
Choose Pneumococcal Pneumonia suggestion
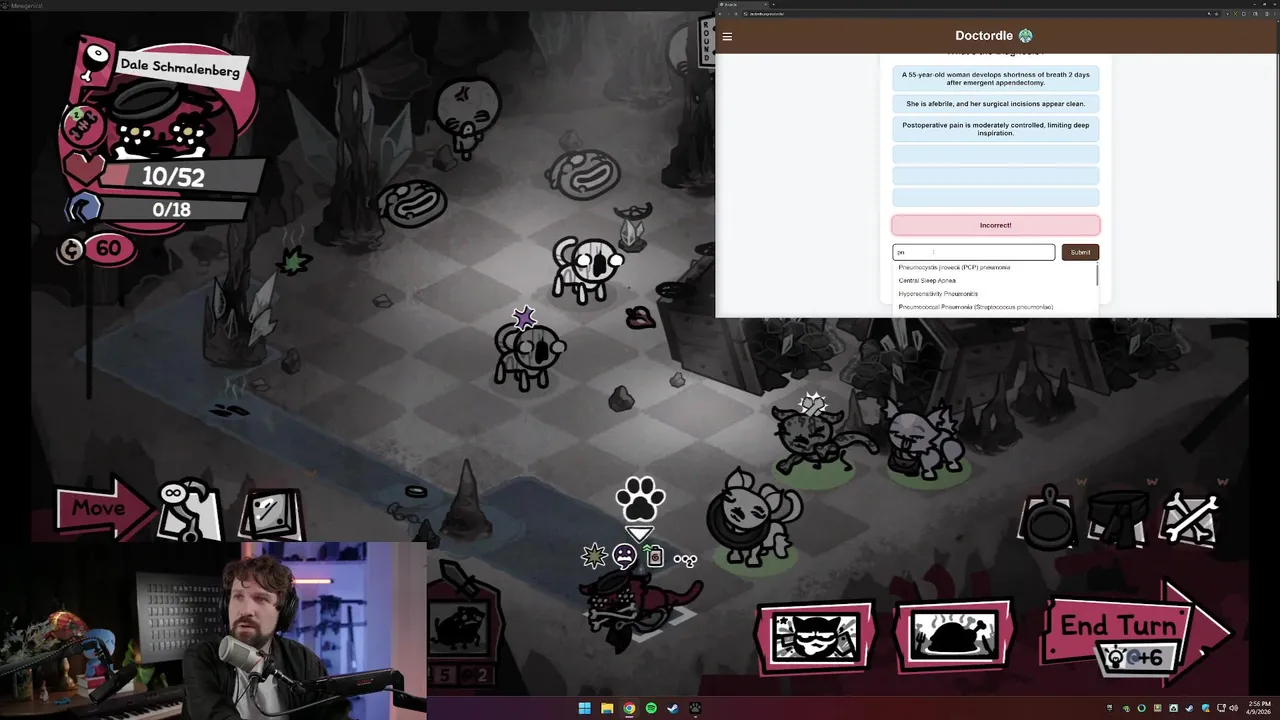tap(995, 307)
